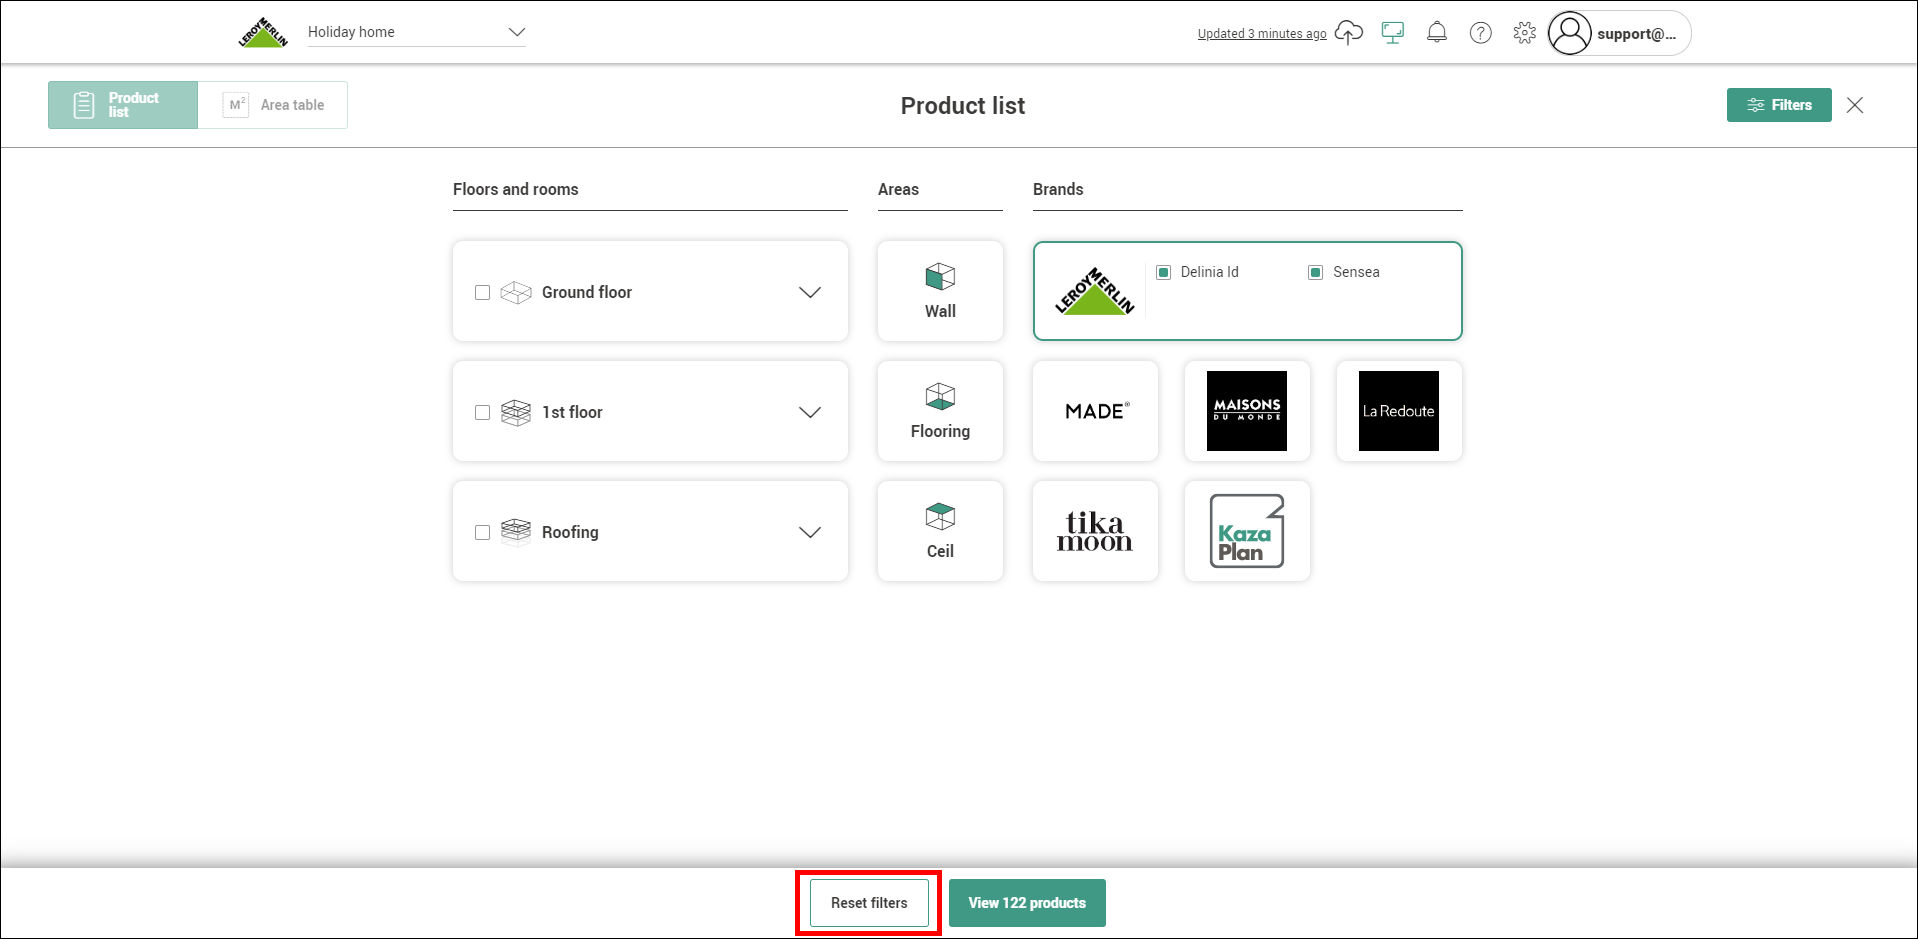This screenshot has height=939, width=1918.
Task: Select the Kaza Plan brand filter
Action: click(1247, 531)
